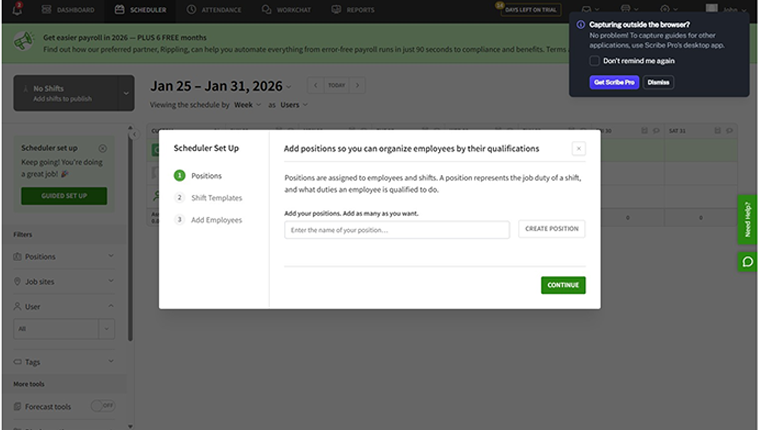Image resolution: width=758 pixels, height=430 pixels.
Task: Switch to the Attendance tab
Action: coord(211,10)
